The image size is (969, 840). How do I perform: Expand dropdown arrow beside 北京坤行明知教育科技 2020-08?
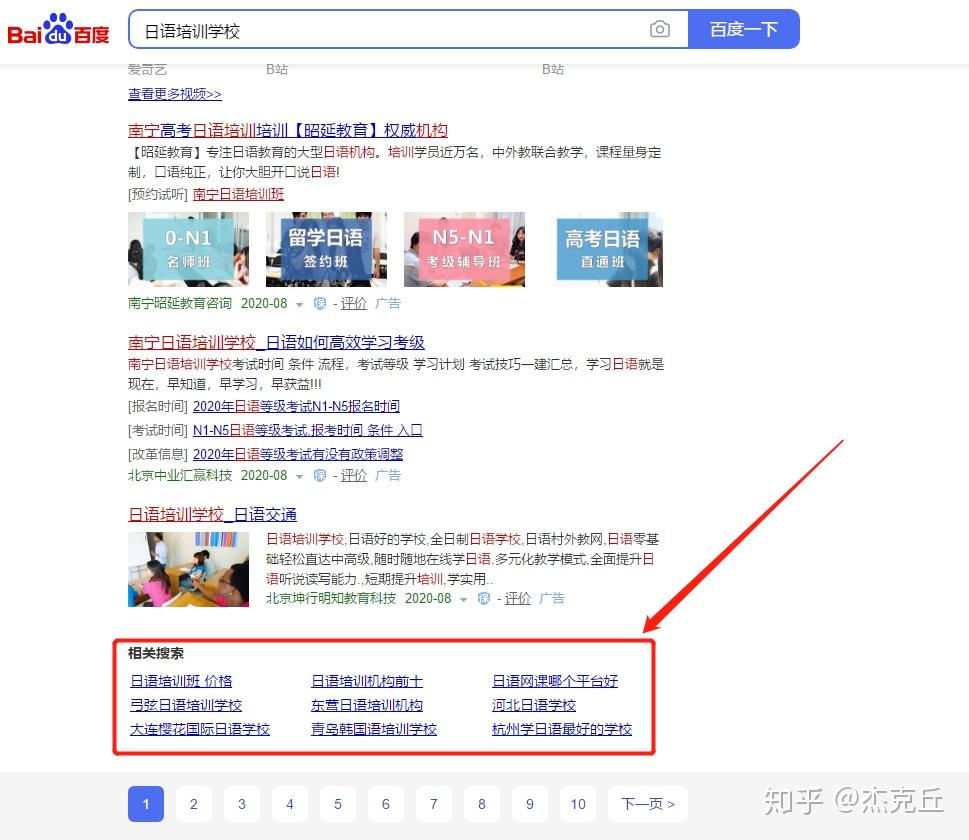[463, 599]
